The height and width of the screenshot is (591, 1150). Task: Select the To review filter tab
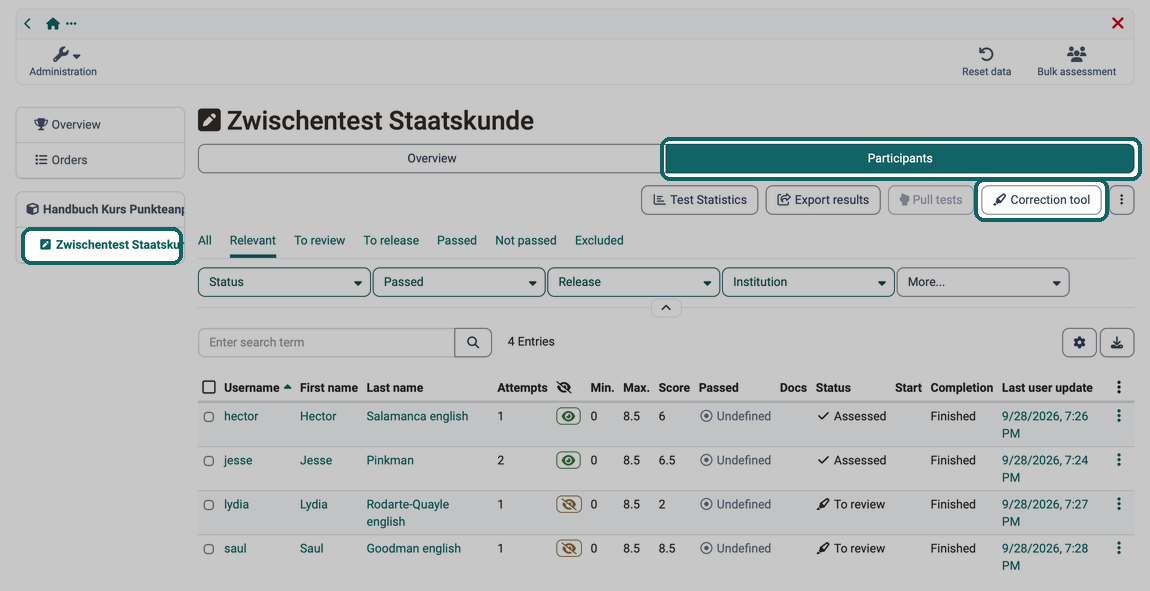(320, 241)
